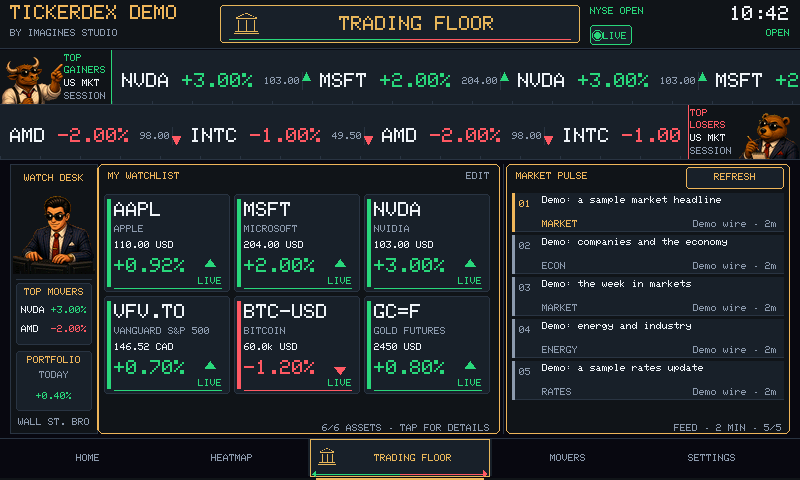This screenshot has width=800, height=480.
Task: Click the 110.00 USD price on AAPL
Action: pos(143,245)
